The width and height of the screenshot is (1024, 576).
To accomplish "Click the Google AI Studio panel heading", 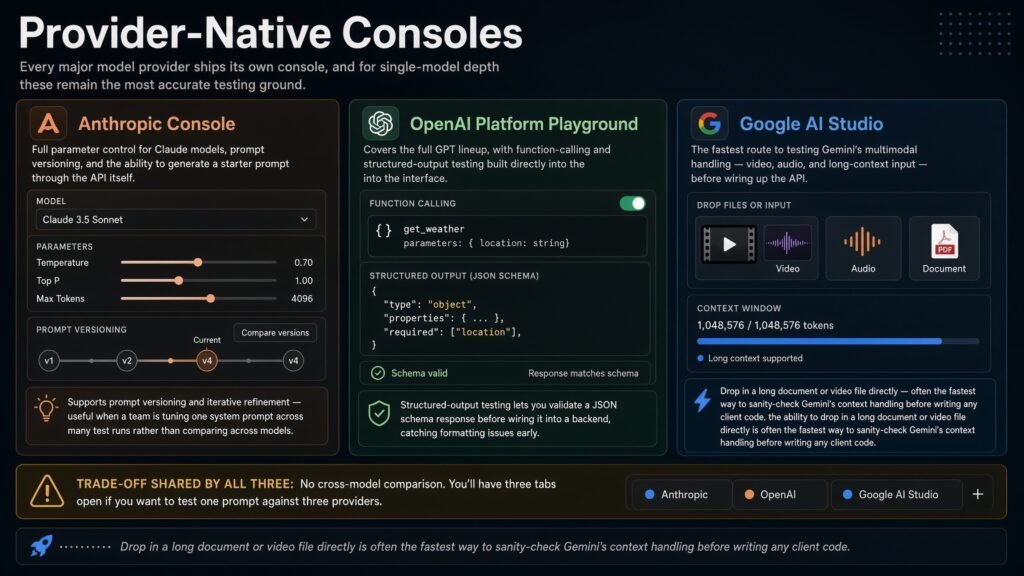I will [811, 123].
